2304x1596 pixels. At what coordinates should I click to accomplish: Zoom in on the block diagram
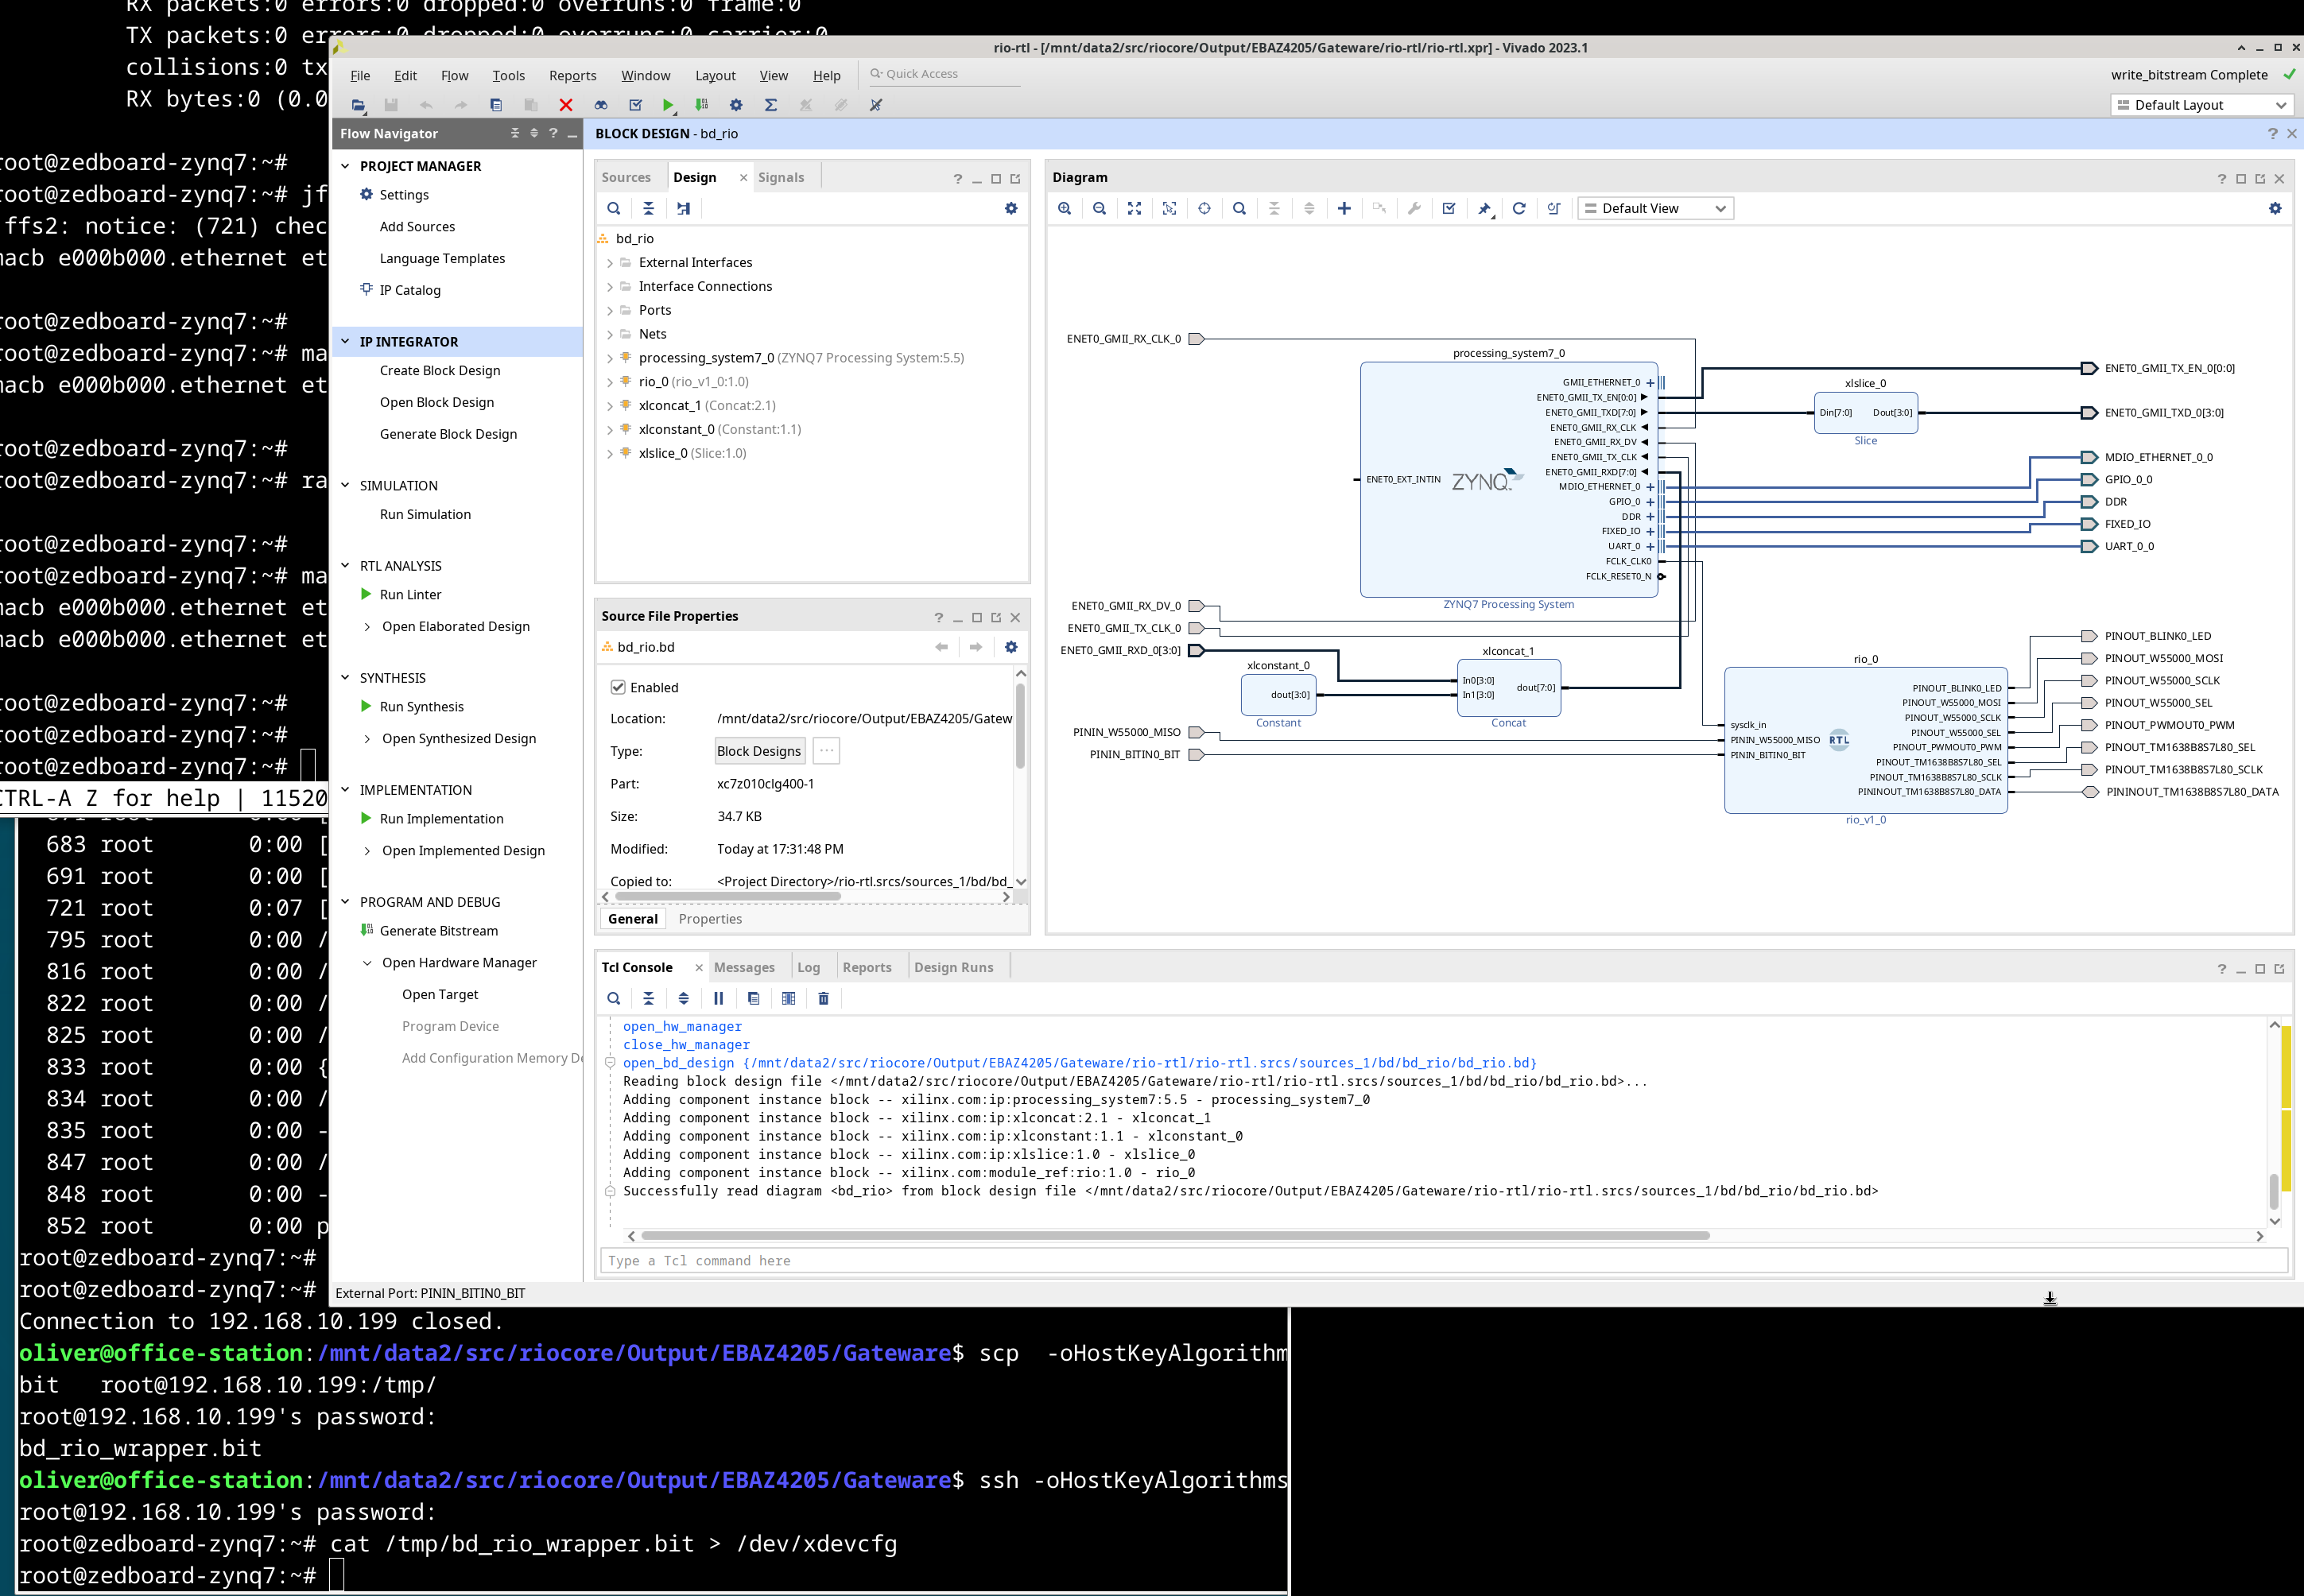[x=1065, y=209]
